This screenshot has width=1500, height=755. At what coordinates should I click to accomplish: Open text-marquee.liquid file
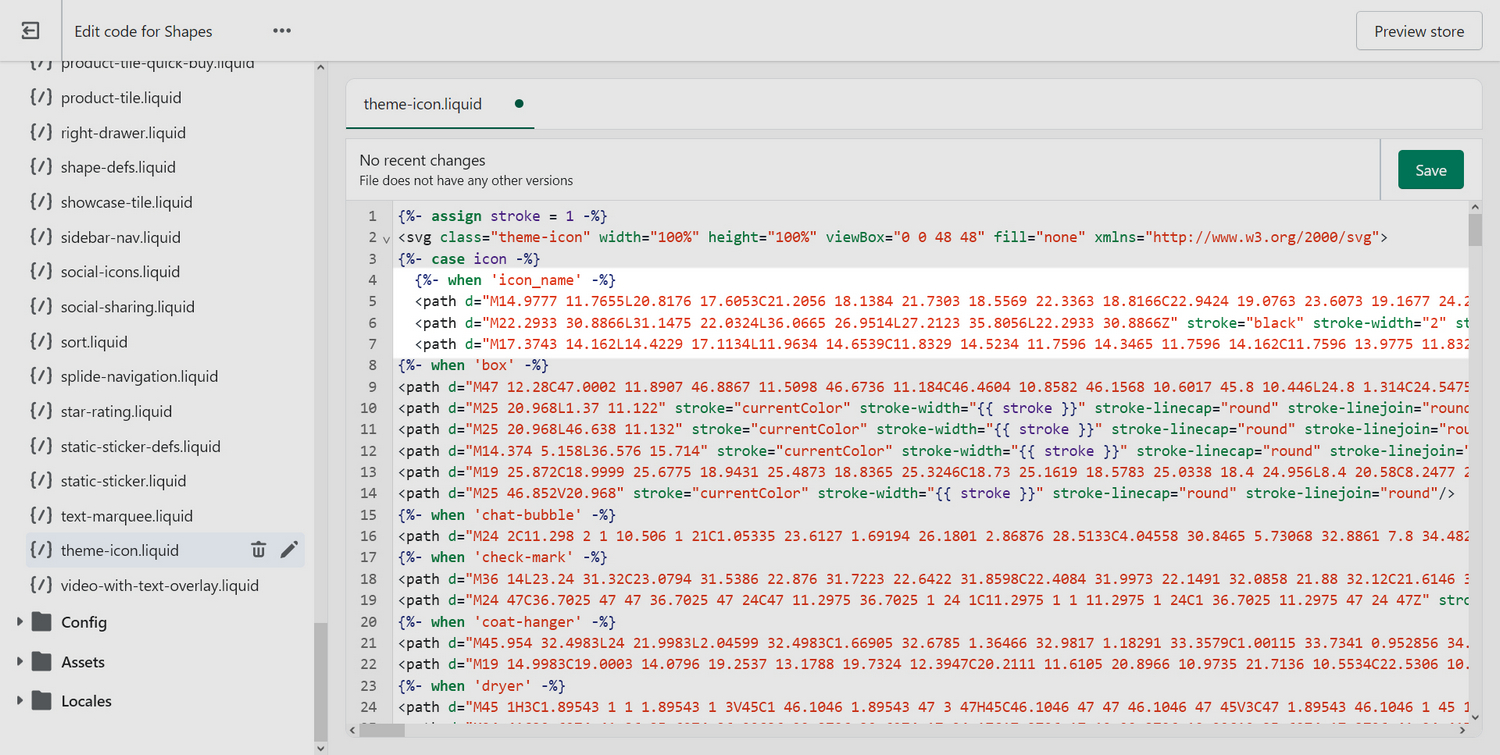pos(126,515)
